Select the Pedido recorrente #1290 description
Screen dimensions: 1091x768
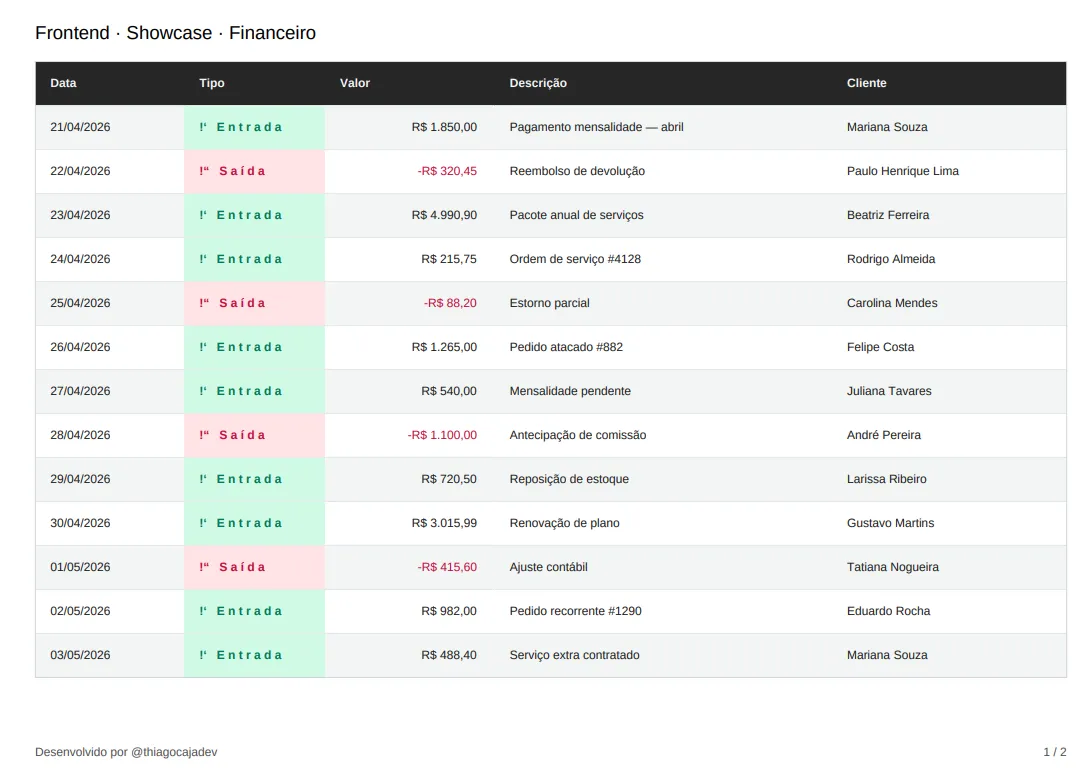coord(575,611)
